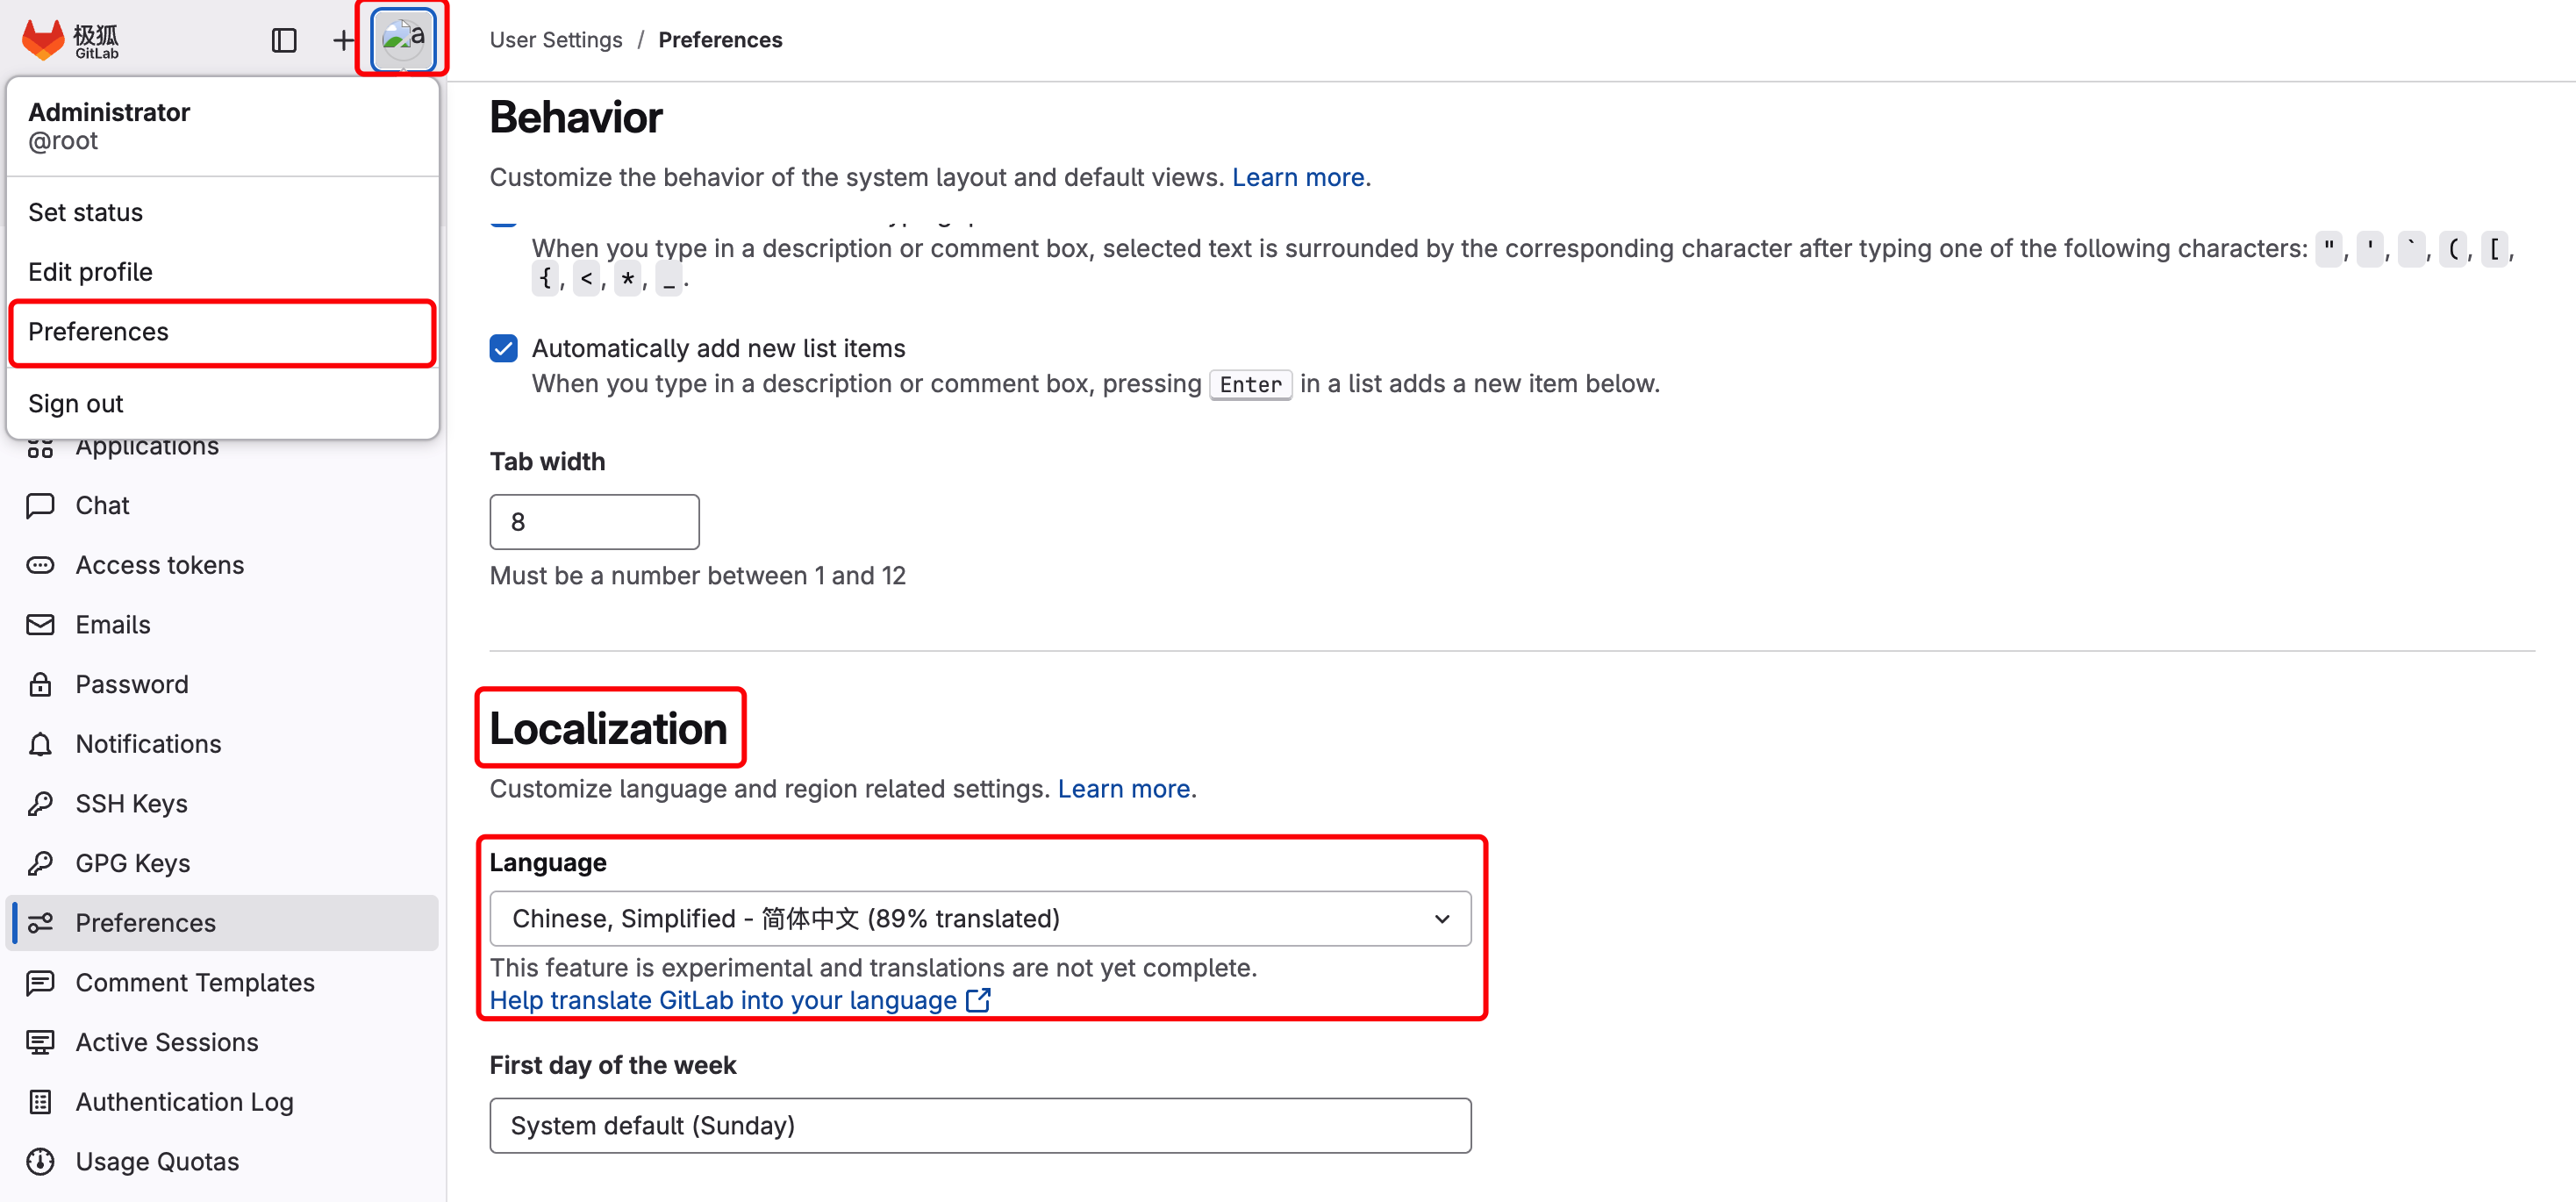Open Usage Quotas page
The height and width of the screenshot is (1202, 2576).
click(157, 1161)
